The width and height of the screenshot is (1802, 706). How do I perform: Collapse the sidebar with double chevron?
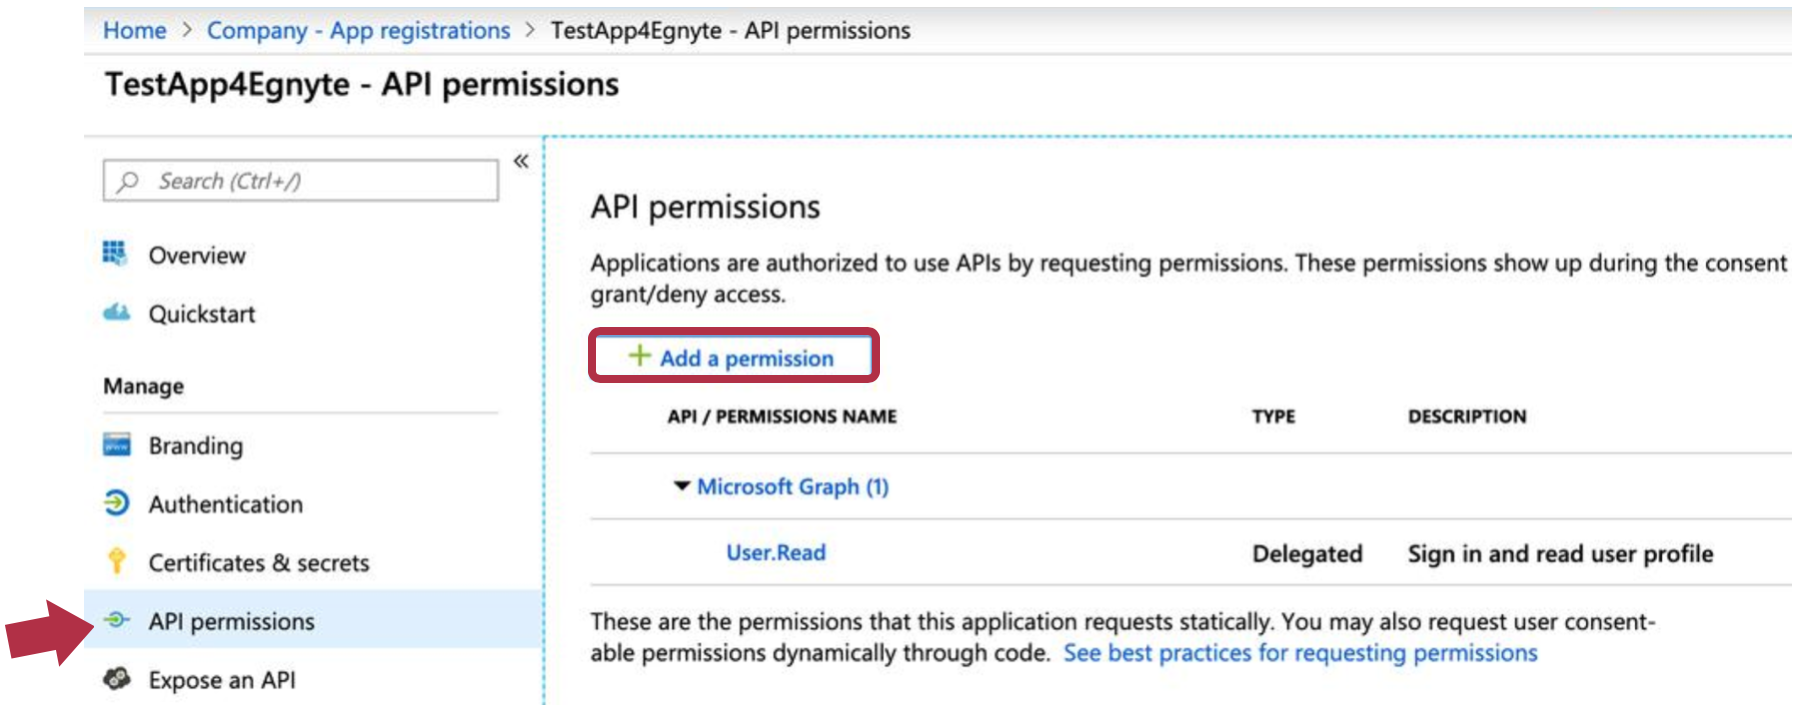pos(521,161)
